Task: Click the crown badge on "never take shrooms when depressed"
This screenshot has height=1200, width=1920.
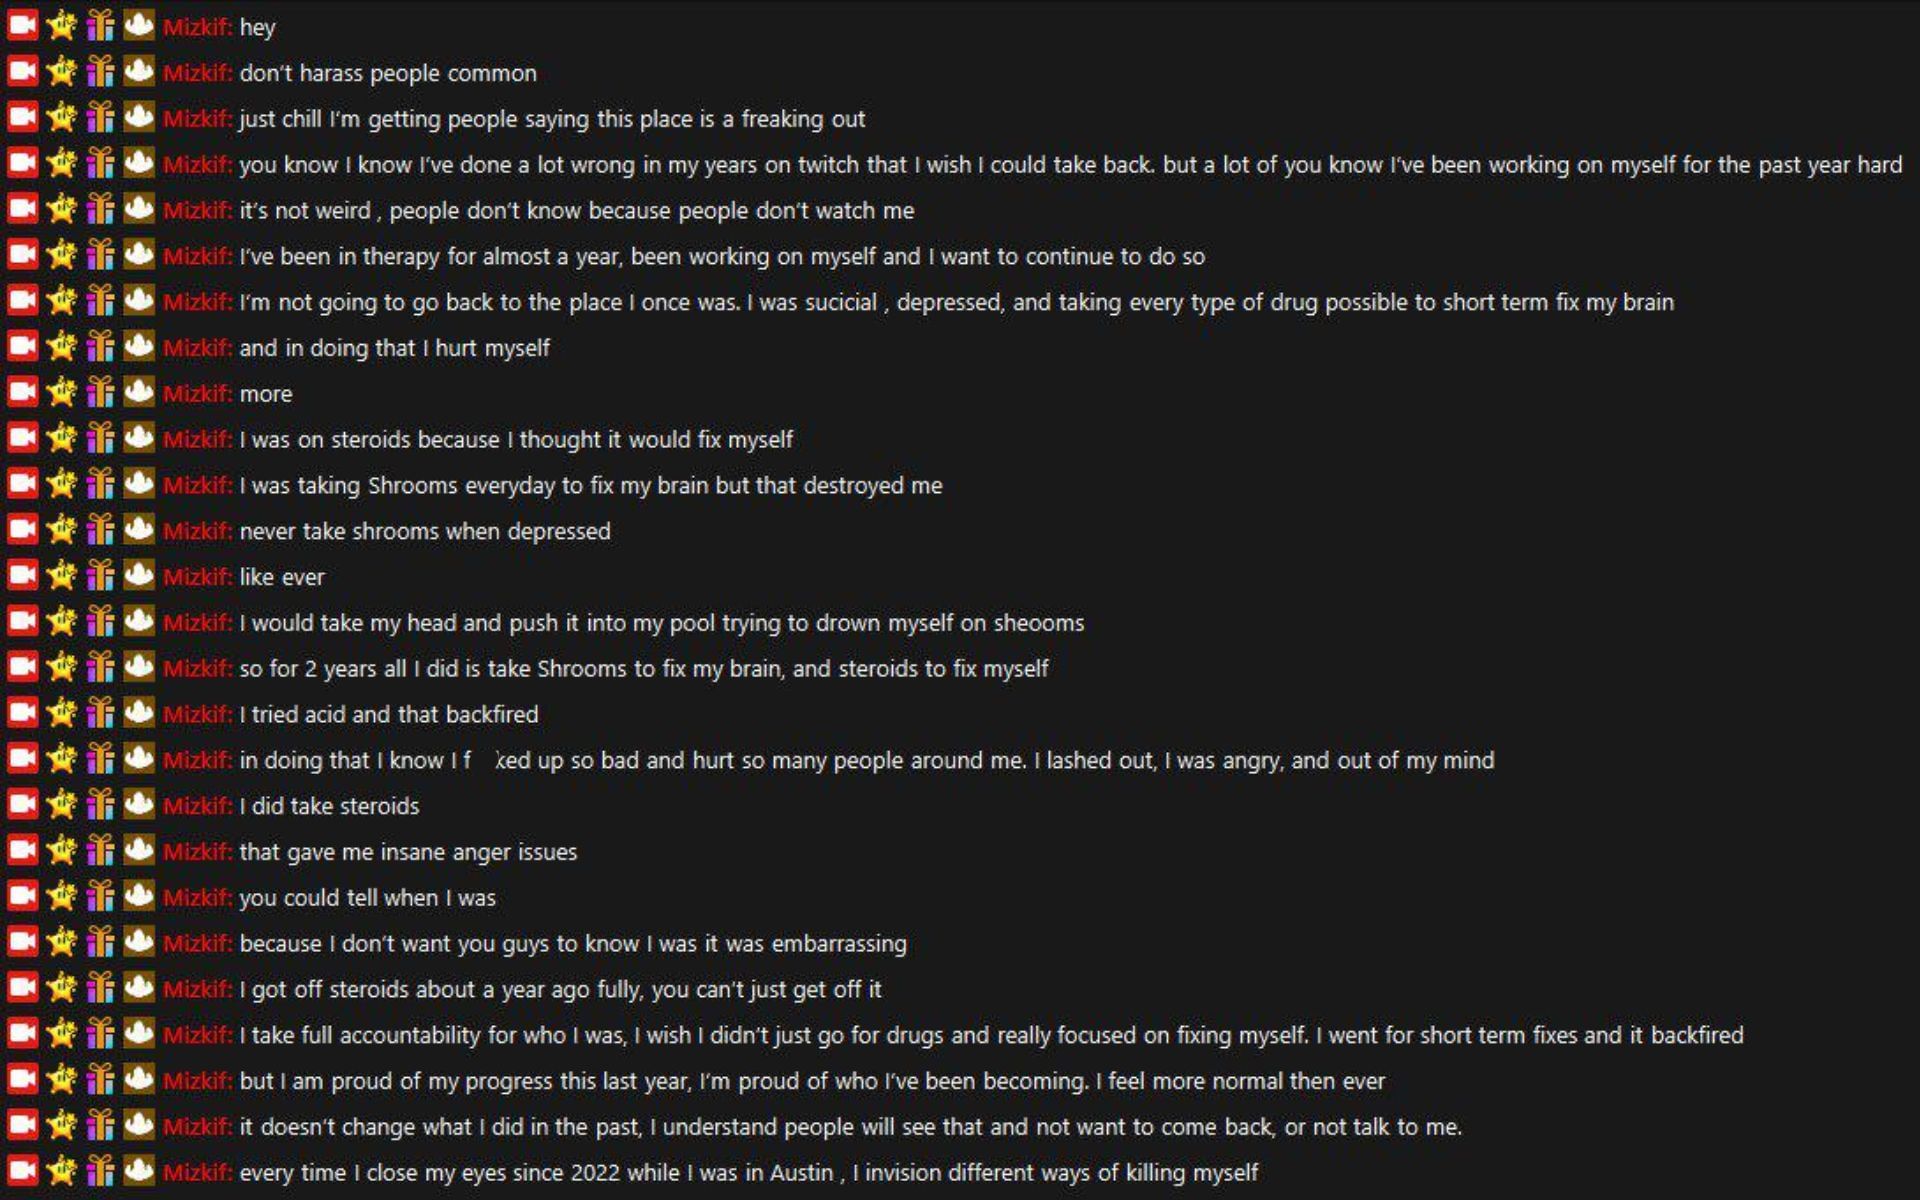Action: click(x=137, y=531)
